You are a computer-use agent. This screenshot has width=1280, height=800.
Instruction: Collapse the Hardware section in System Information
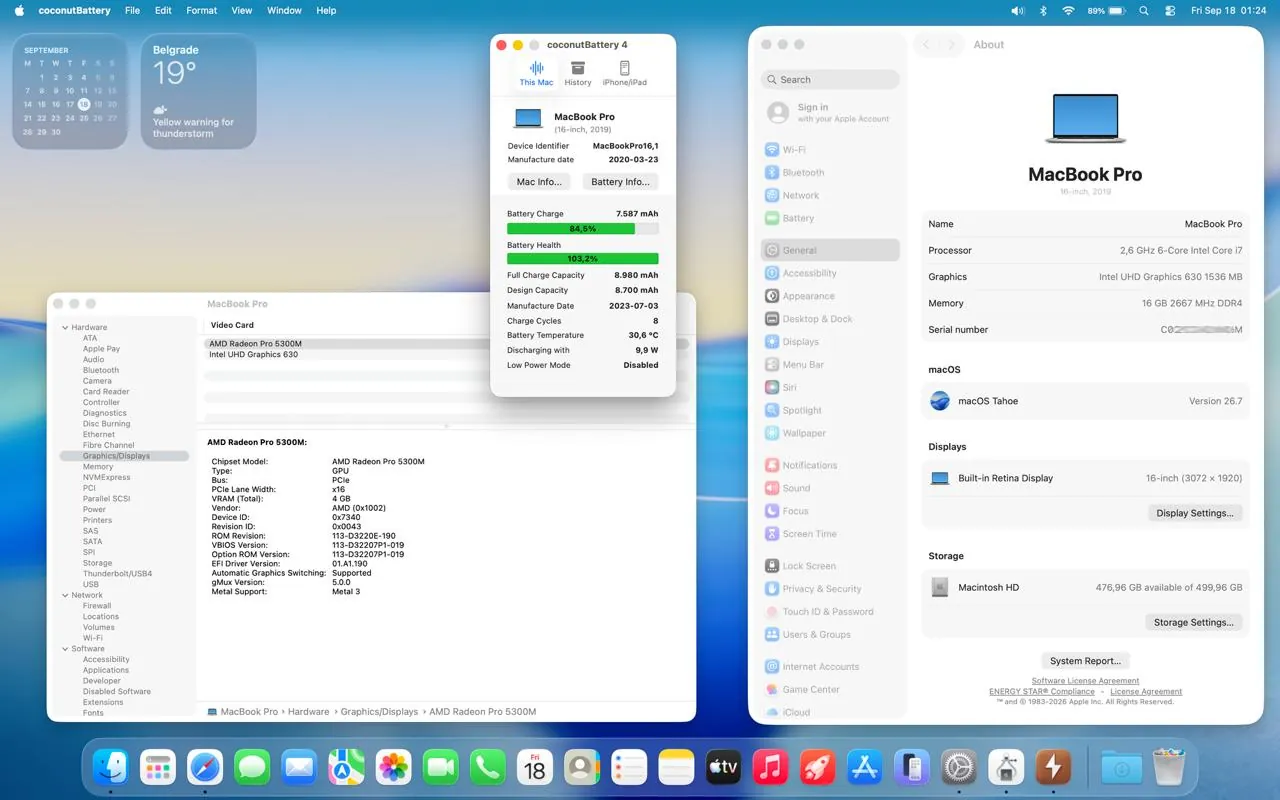(65, 327)
